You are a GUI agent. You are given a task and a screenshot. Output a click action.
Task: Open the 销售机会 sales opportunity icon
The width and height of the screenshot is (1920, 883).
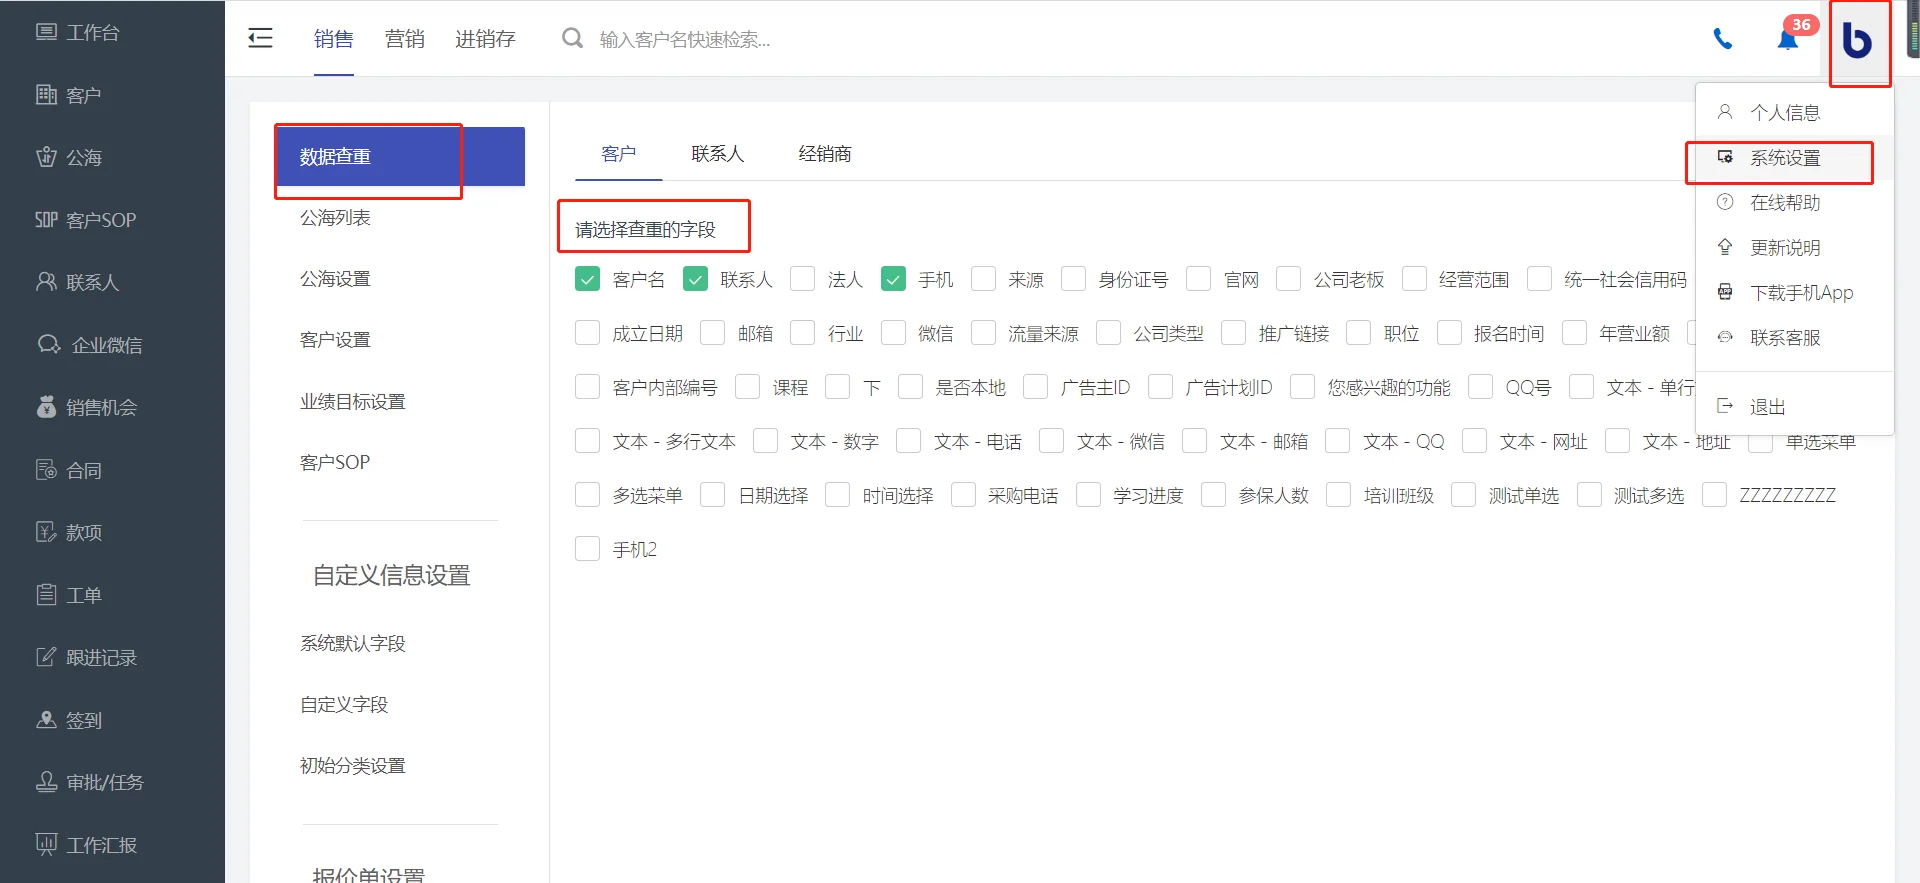[x=46, y=407]
